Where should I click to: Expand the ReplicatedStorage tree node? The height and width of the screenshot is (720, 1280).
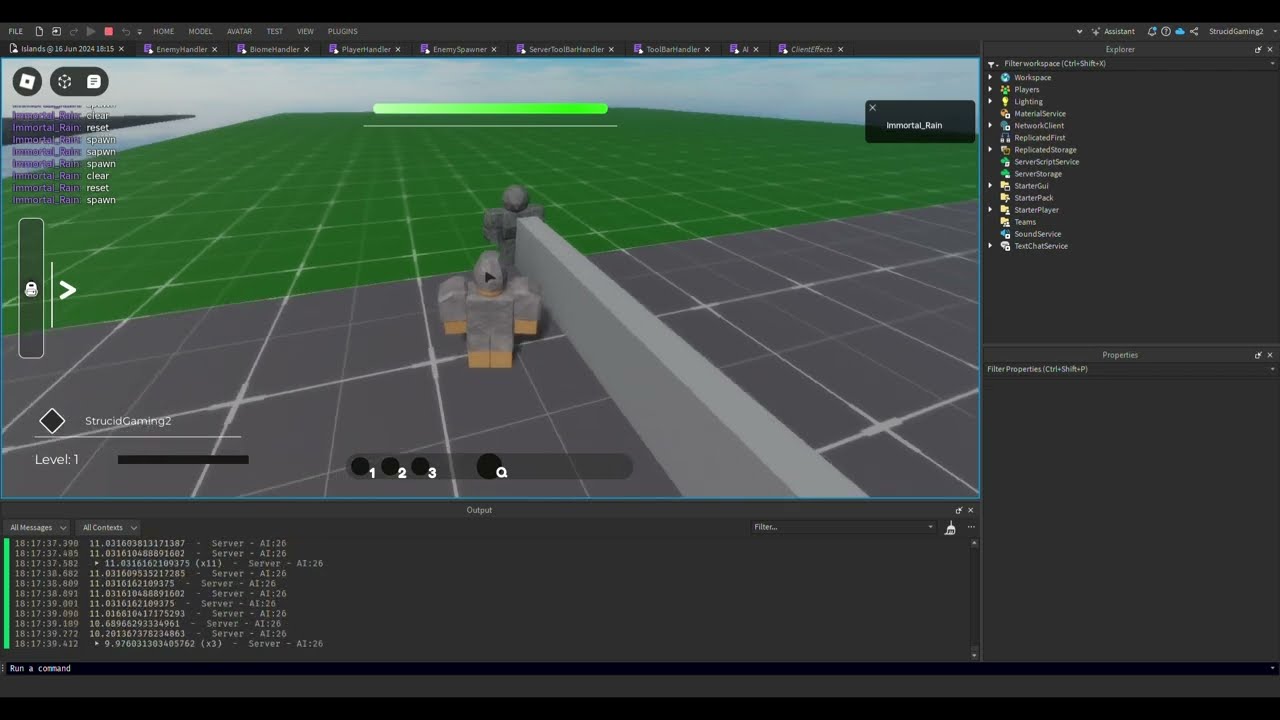(x=991, y=149)
